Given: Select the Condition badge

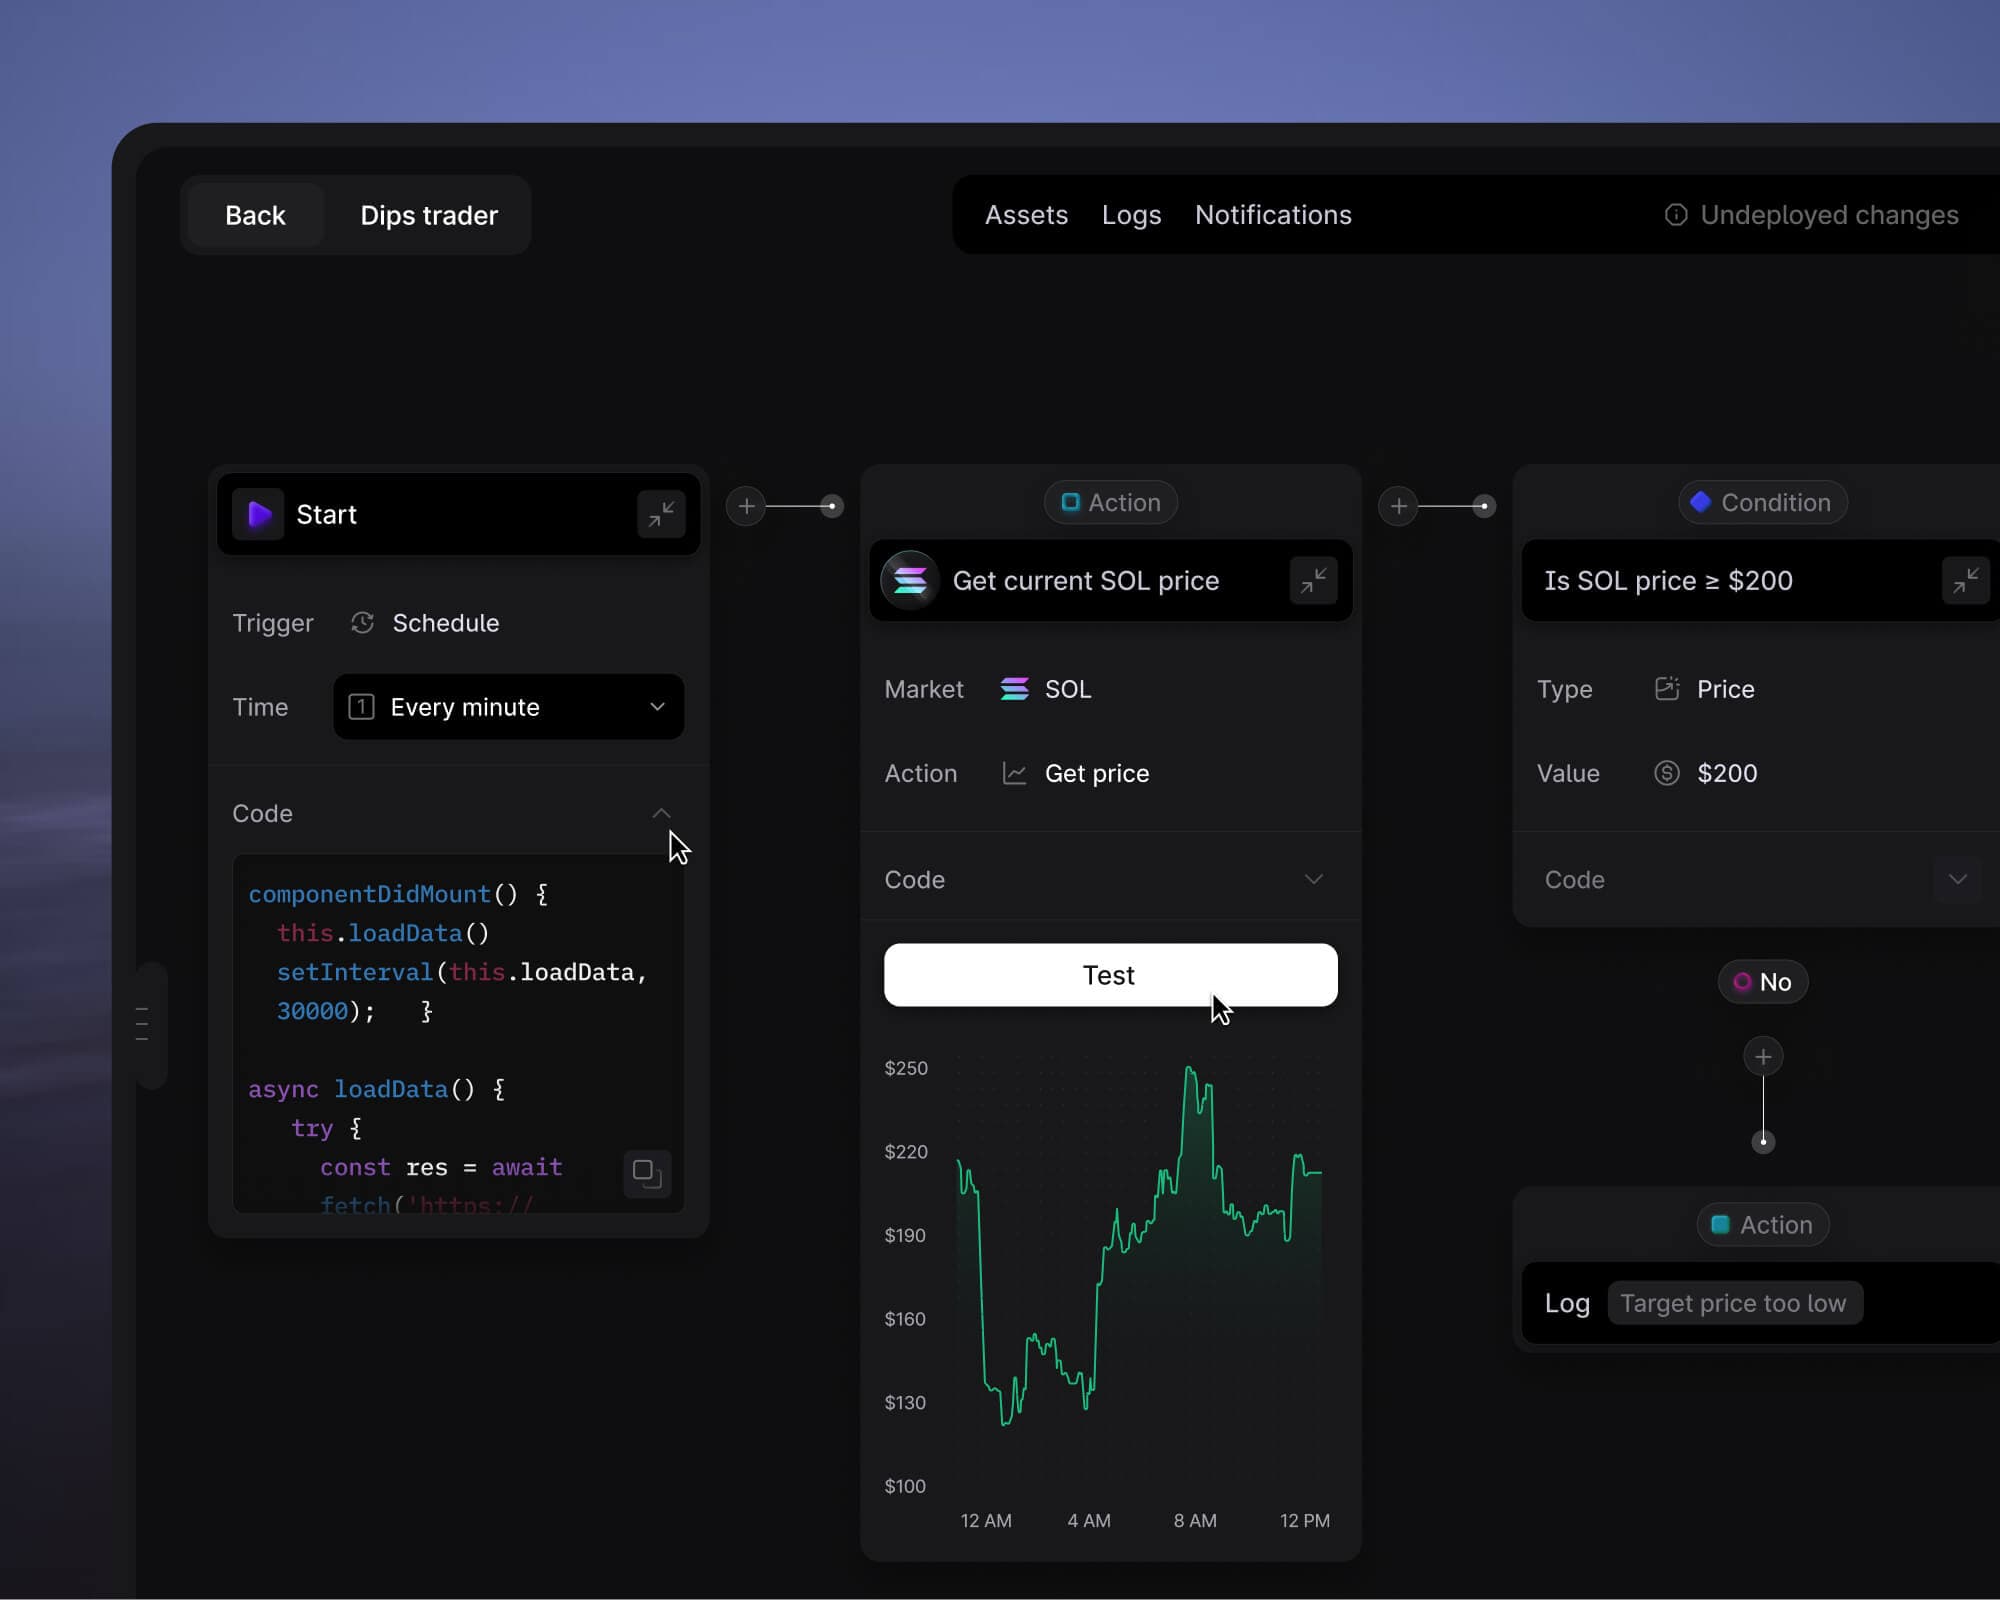Looking at the screenshot, I should tap(1762, 502).
